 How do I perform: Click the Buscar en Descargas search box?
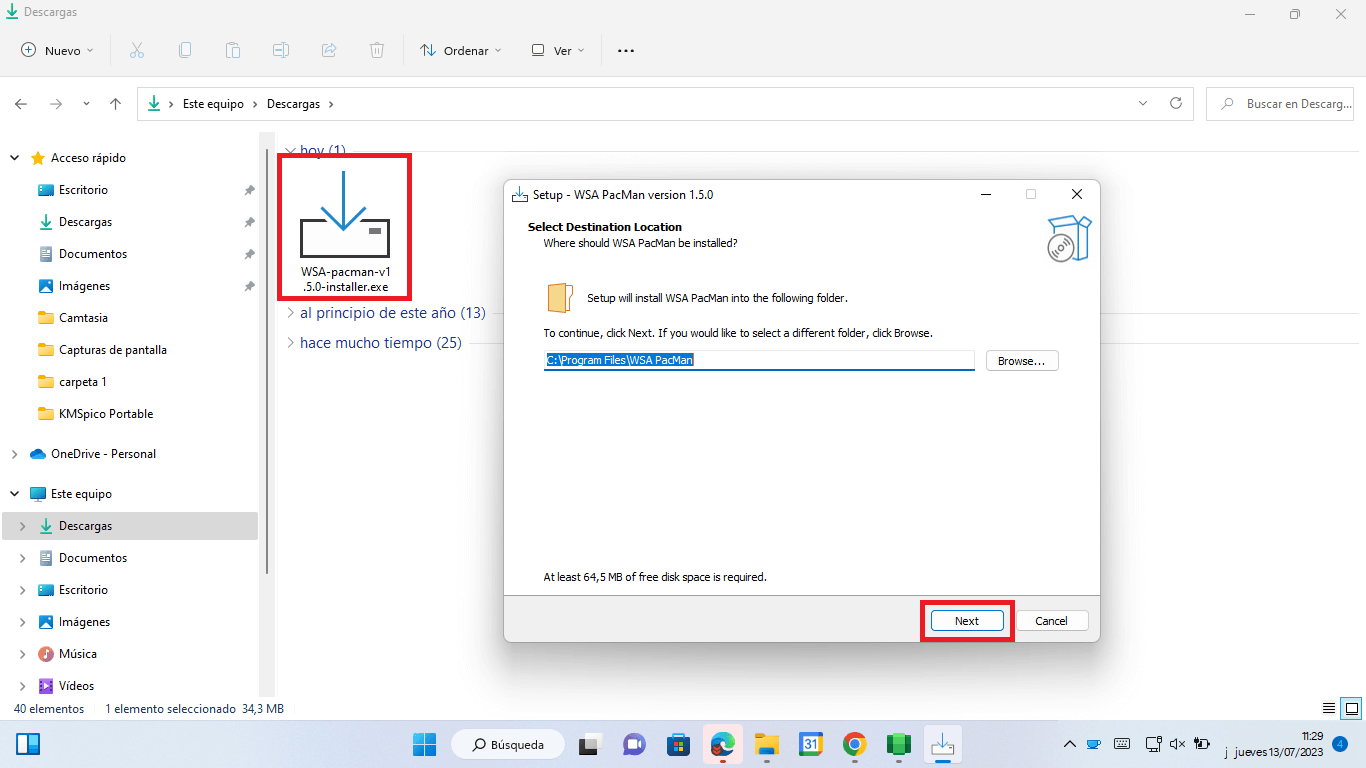1280,104
